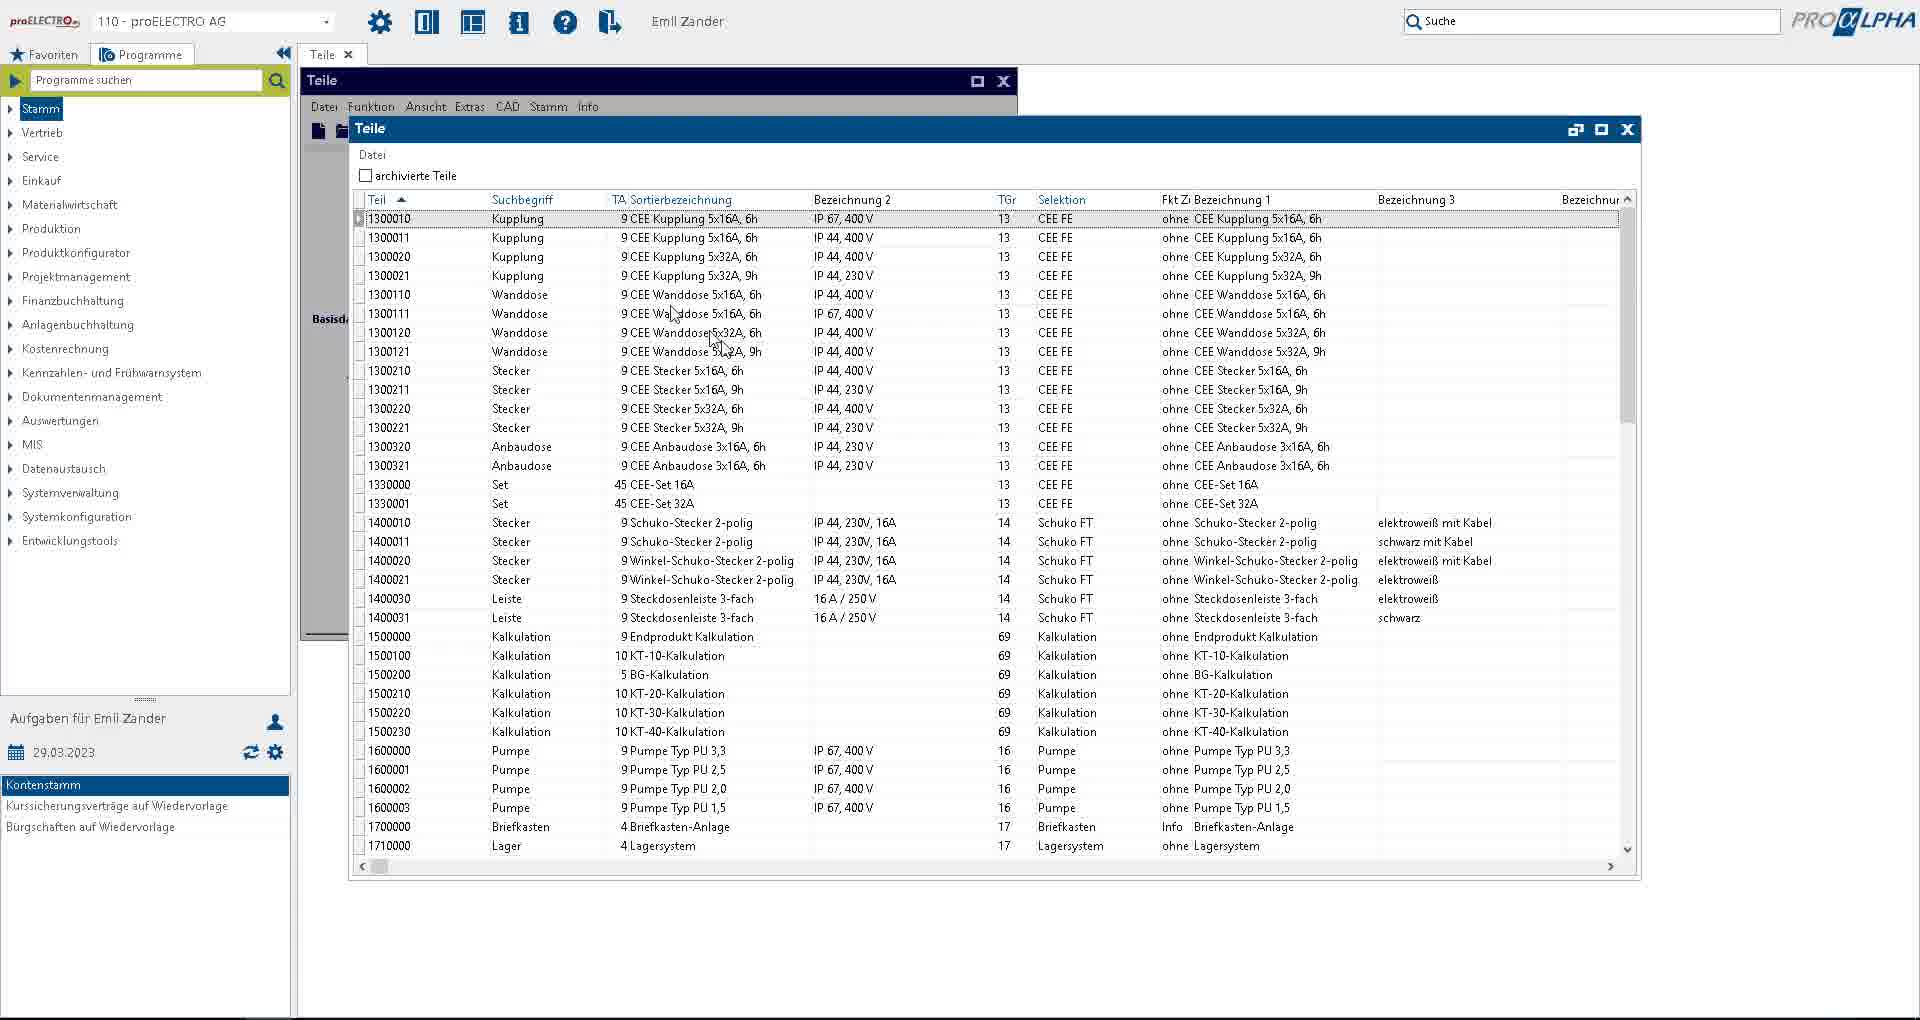Sort by the Teil column header
The width and height of the screenshot is (1920, 1020).
(377, 200)
